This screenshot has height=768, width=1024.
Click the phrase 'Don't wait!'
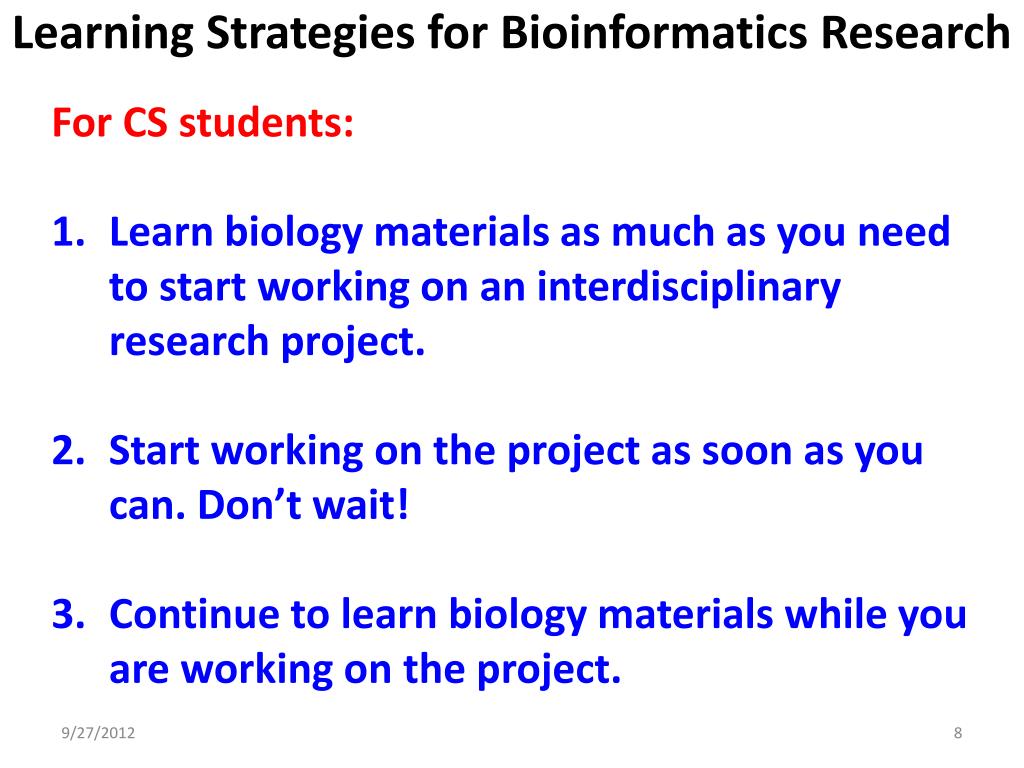pyautogui.click(x=303, y=505)
